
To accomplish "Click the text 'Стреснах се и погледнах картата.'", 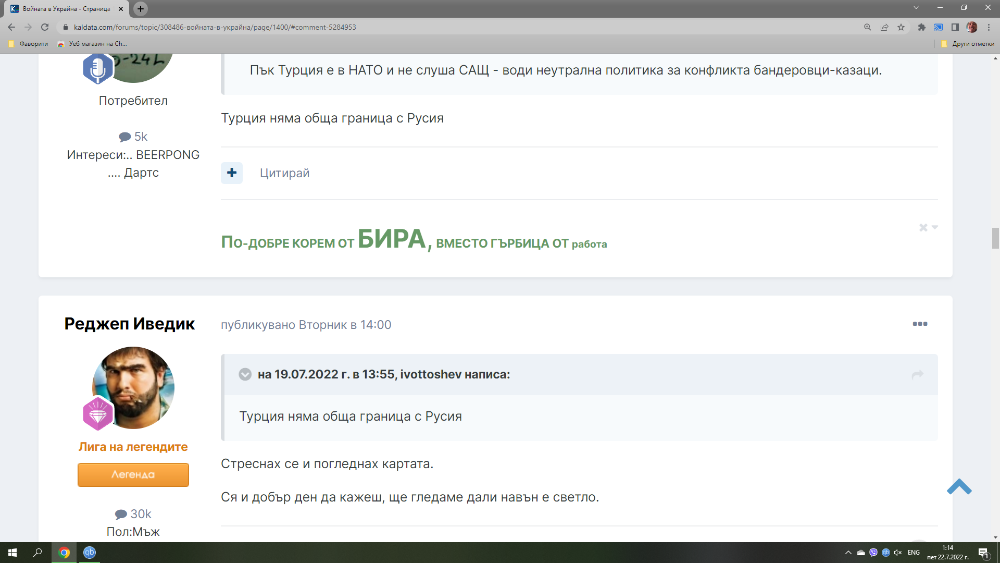I will [327, 464].
